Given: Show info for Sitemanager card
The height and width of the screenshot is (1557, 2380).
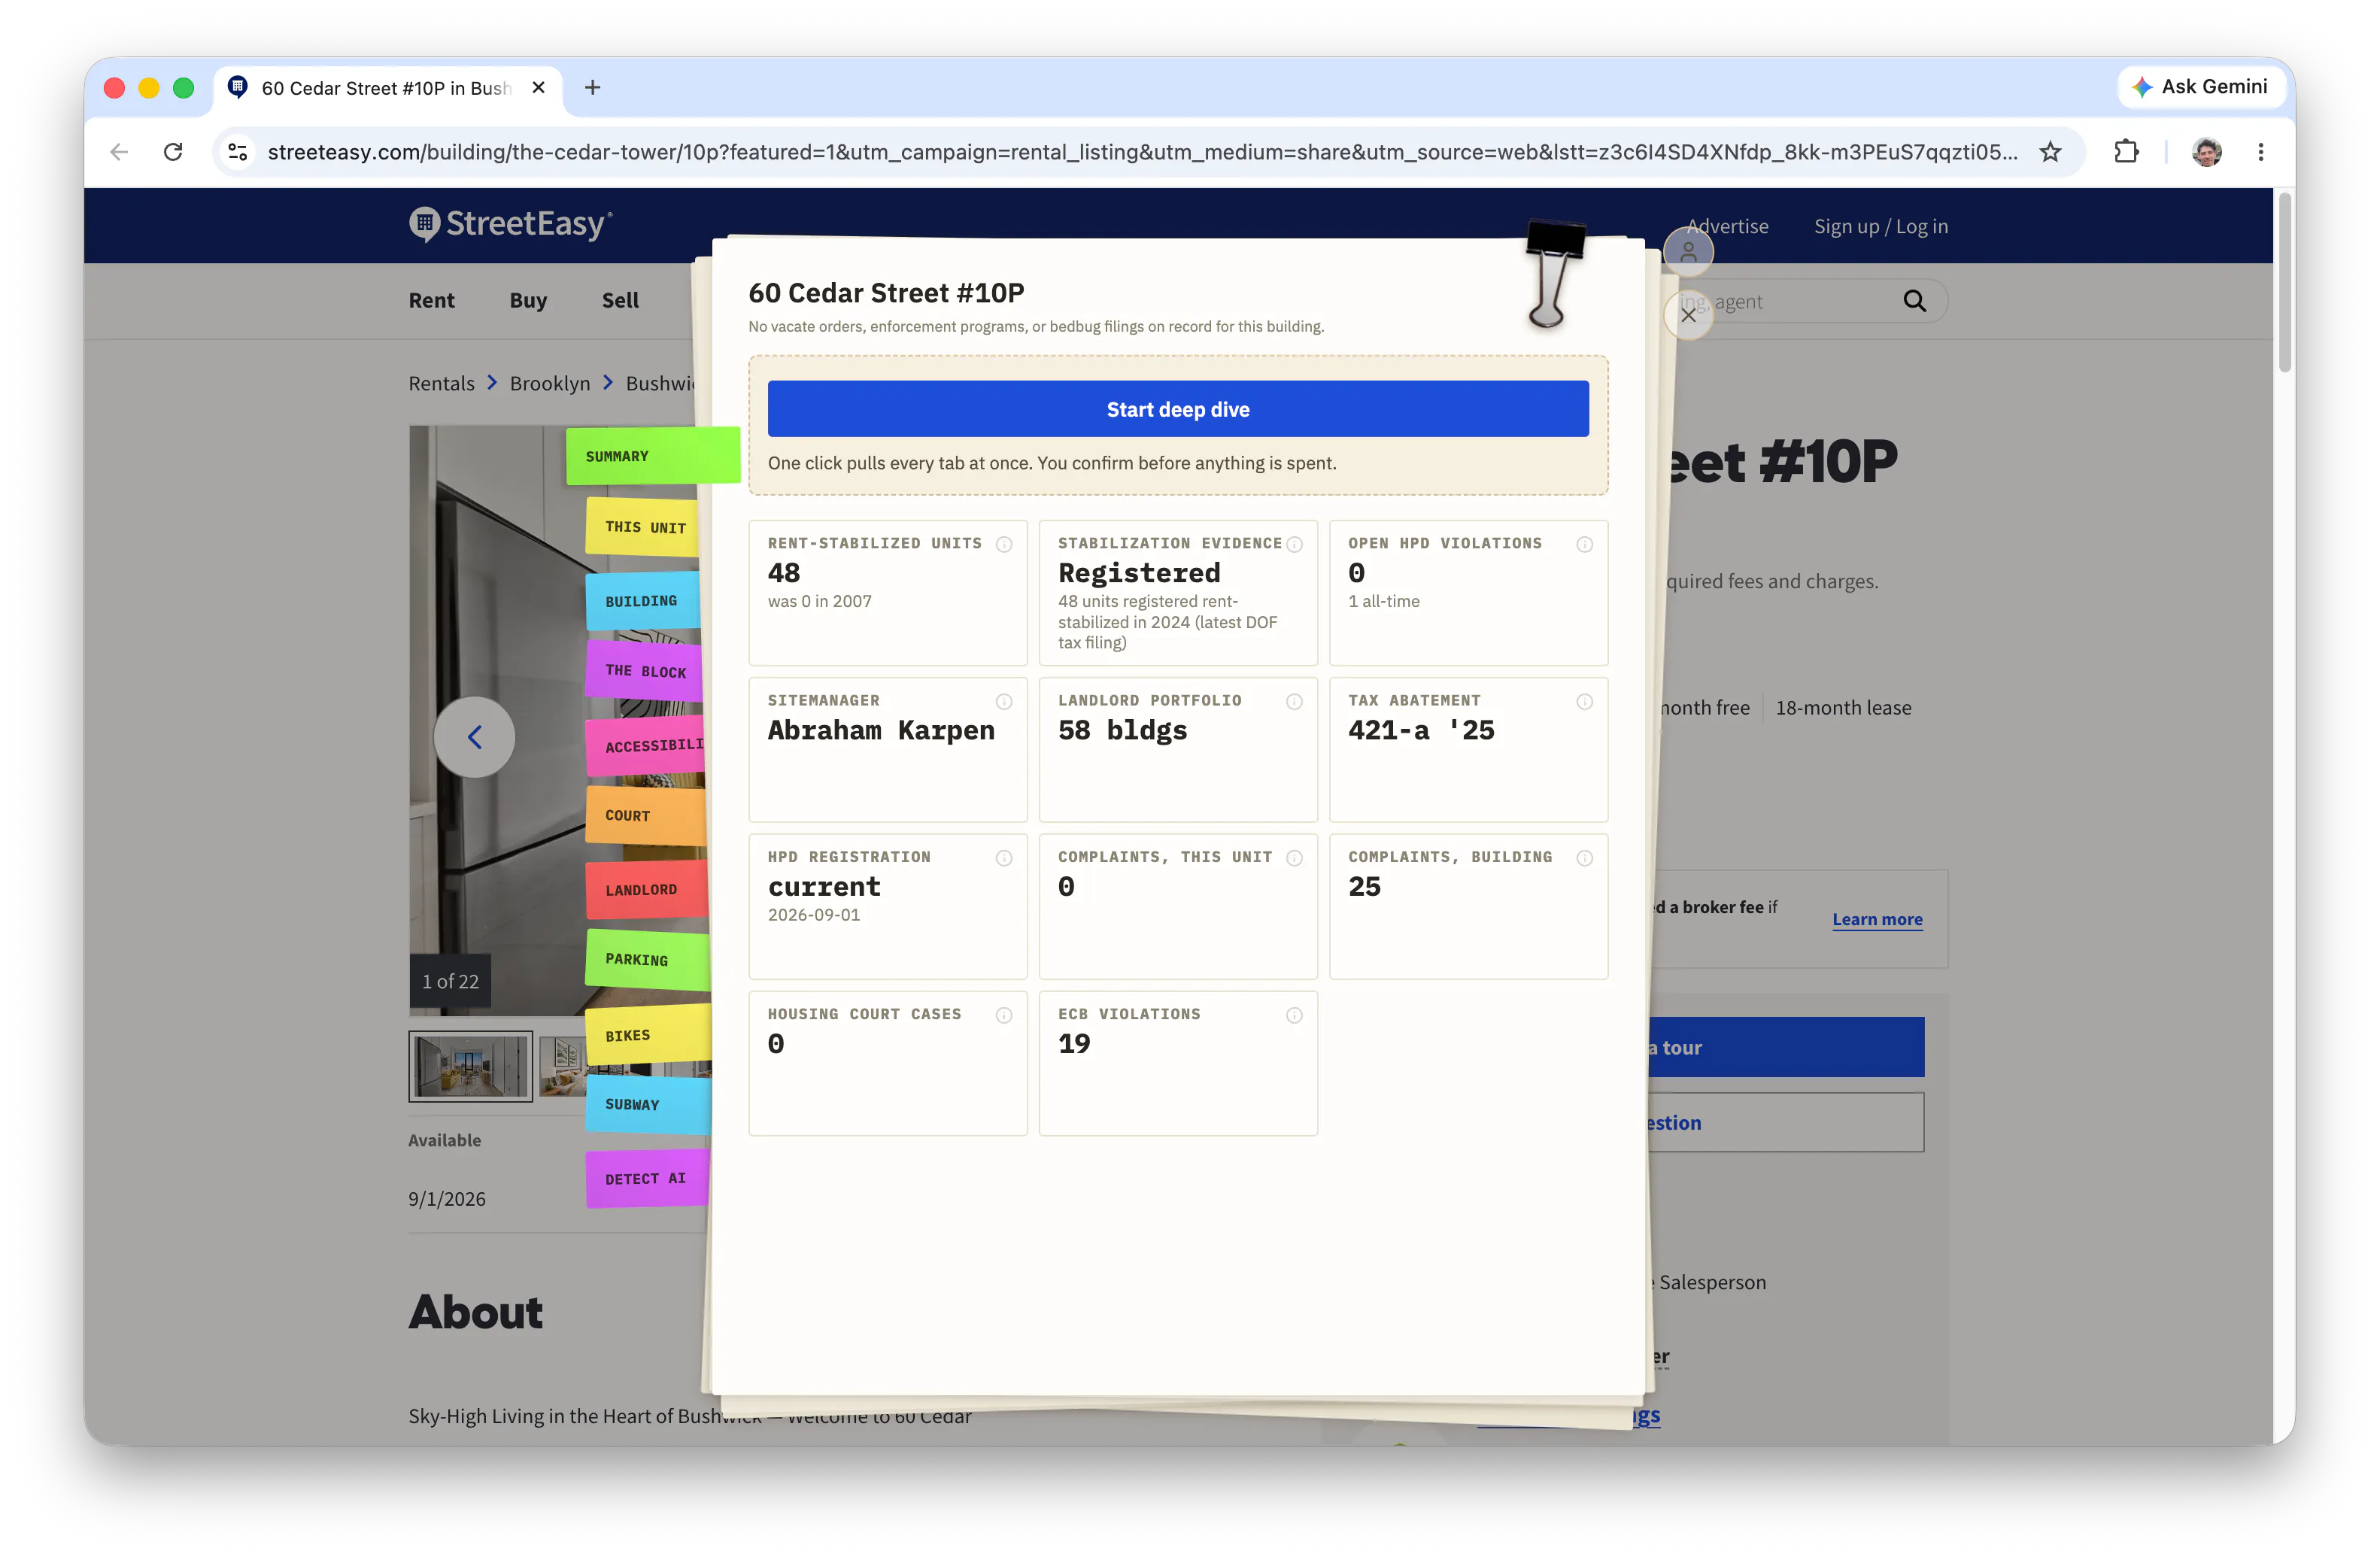Looking at the screenshot, I should [x=1003, y=701].
